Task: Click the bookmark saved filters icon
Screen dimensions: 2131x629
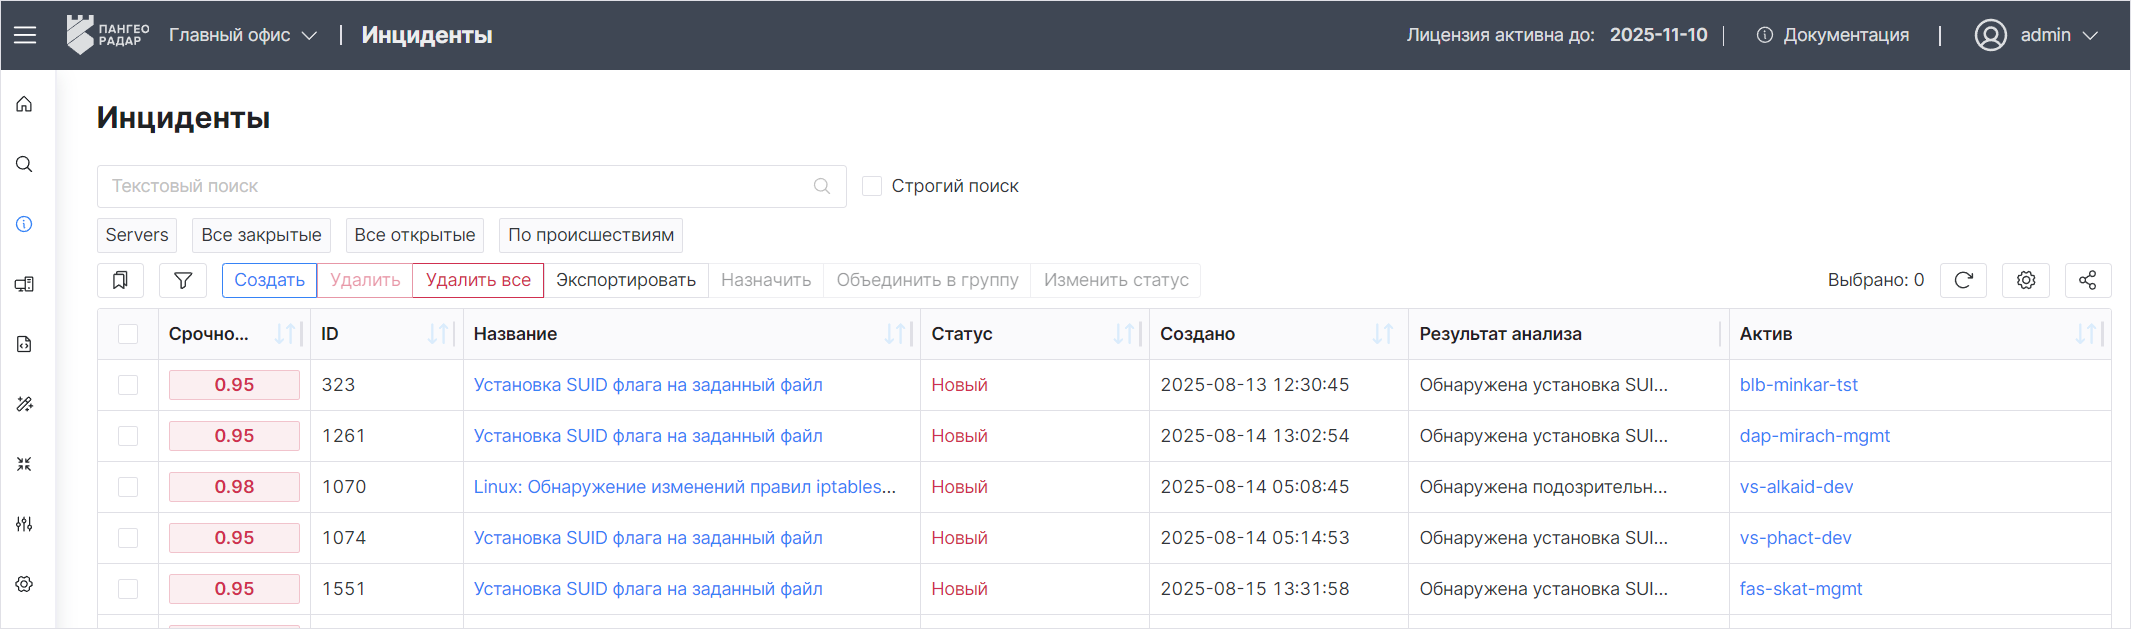Action: 120,280
